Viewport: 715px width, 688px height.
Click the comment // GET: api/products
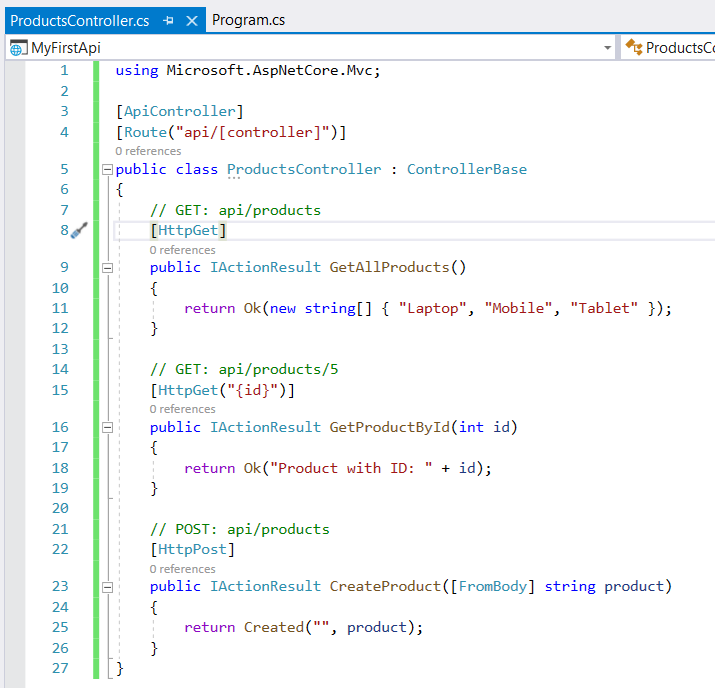[x=235, y=210]
